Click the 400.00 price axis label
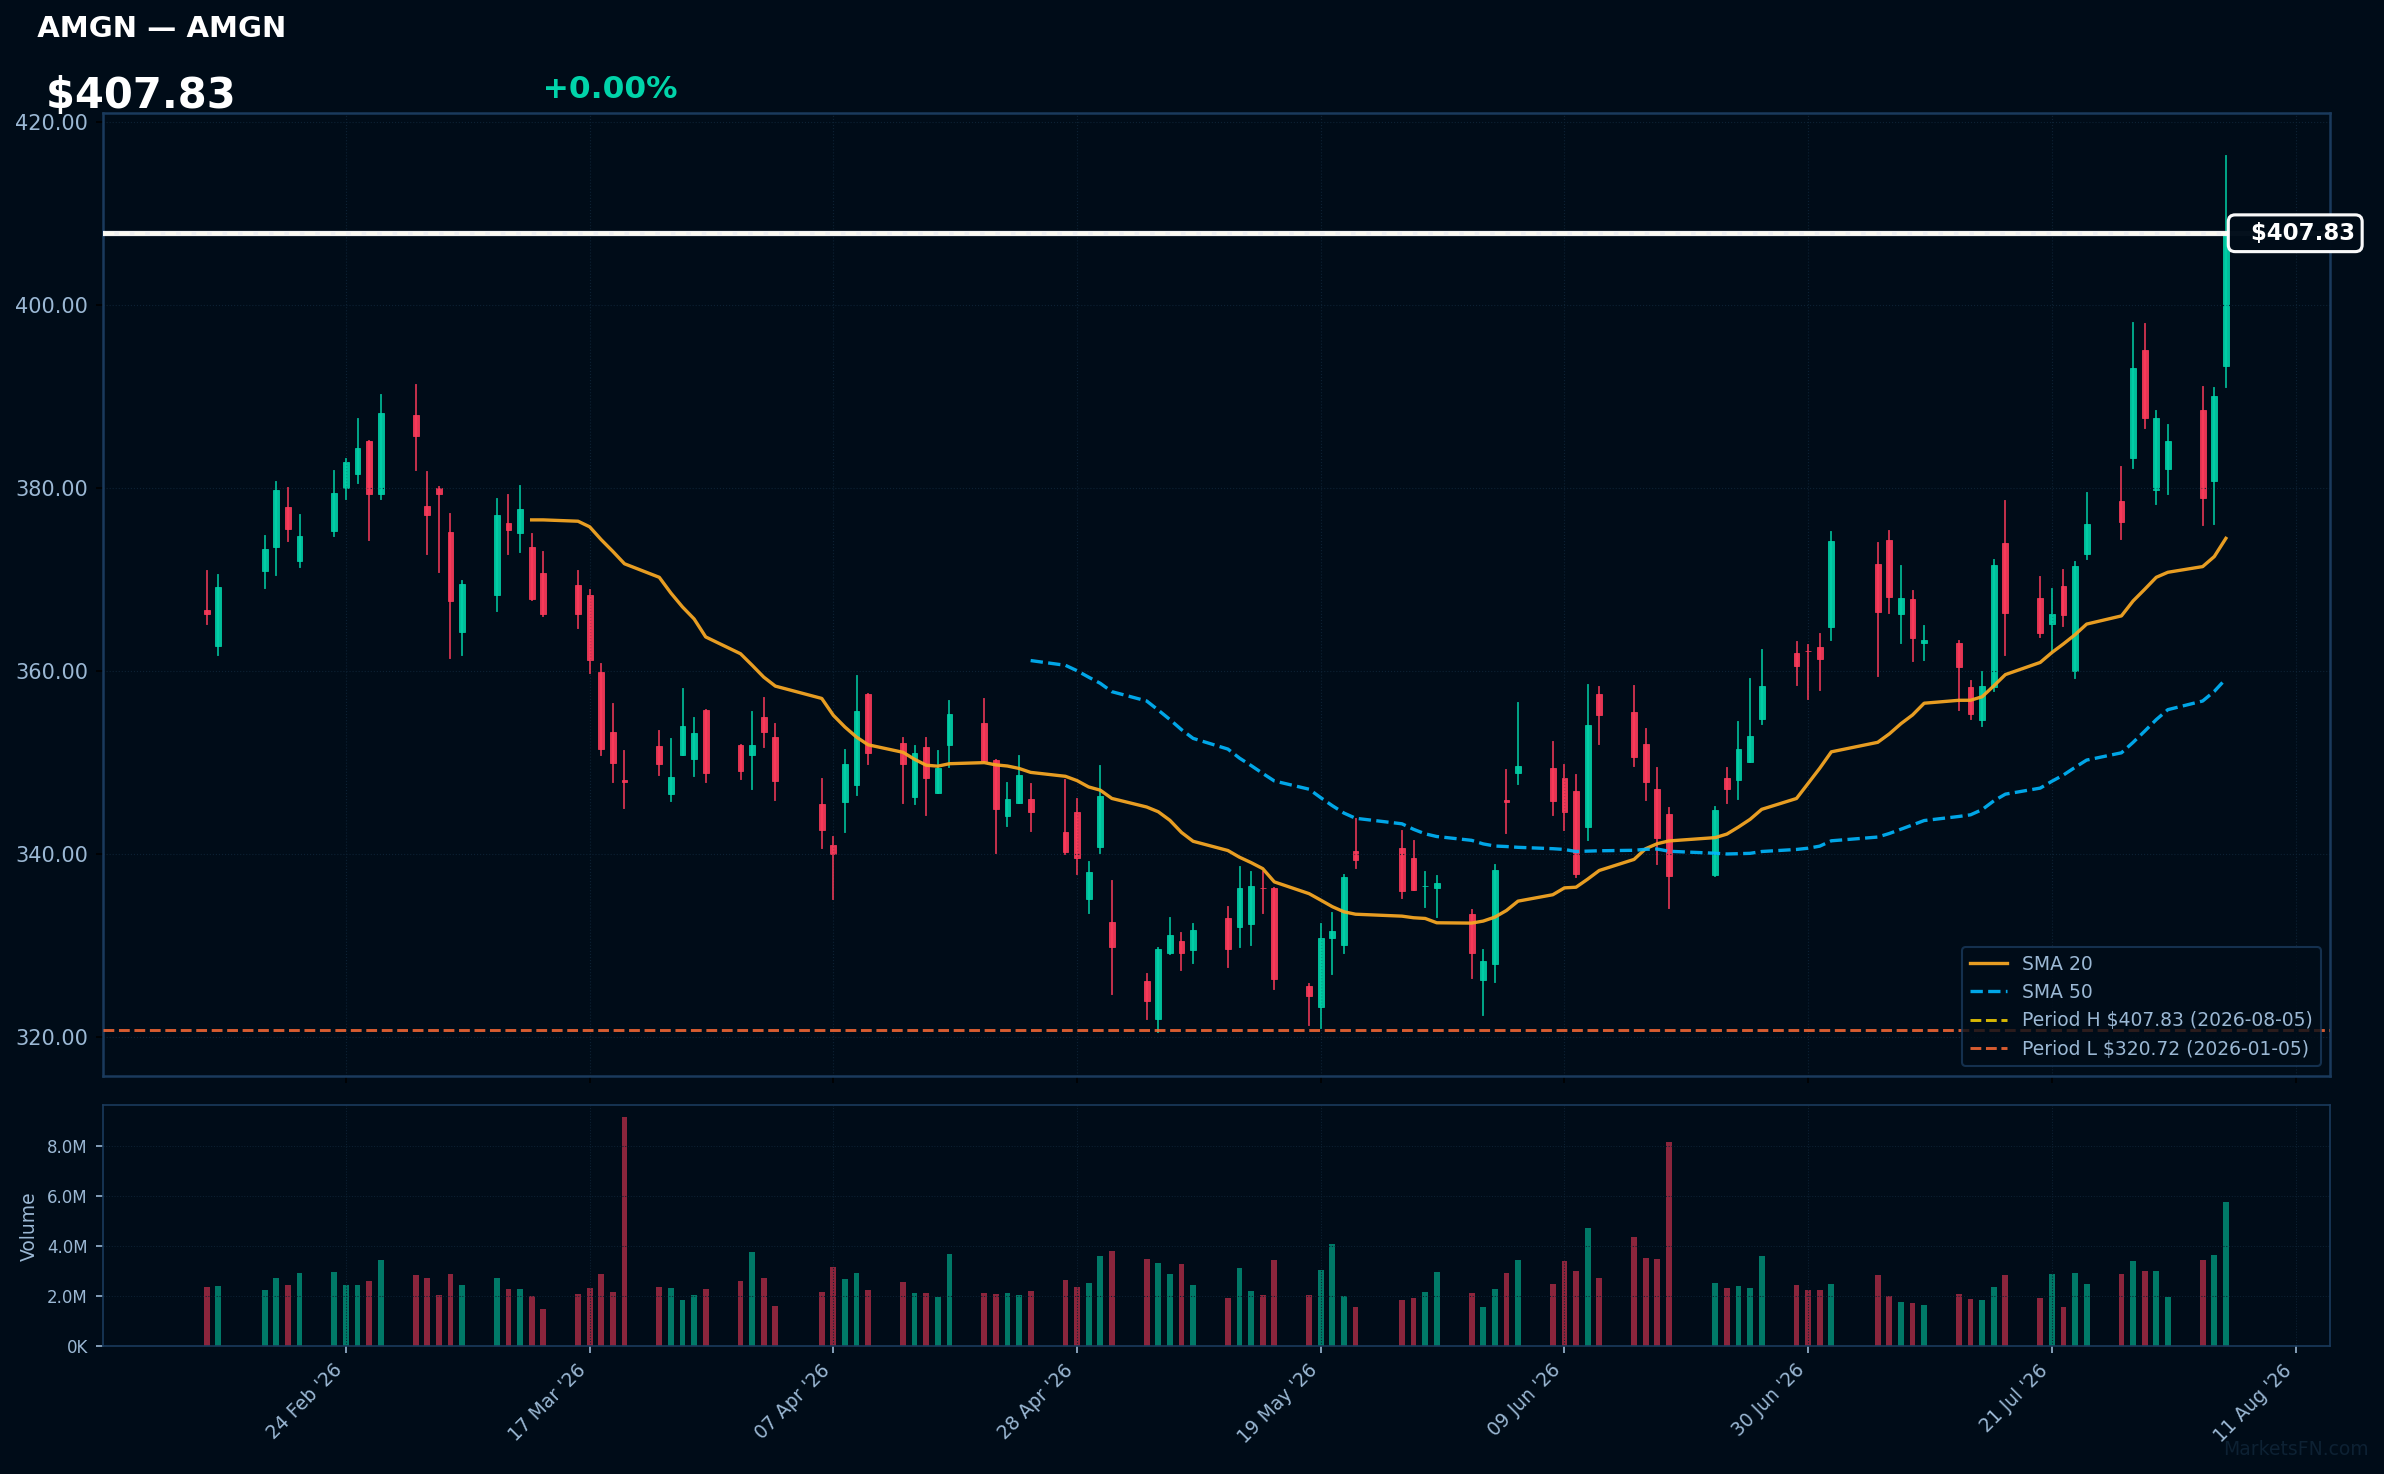Screen dimensions: 2384x1474 click(51, 305)
